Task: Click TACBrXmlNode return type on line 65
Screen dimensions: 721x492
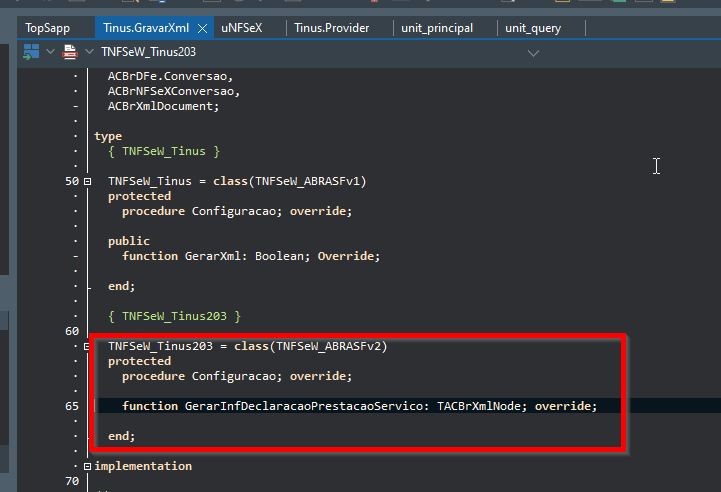Action: pyautogui.click(x=481, y=406)
